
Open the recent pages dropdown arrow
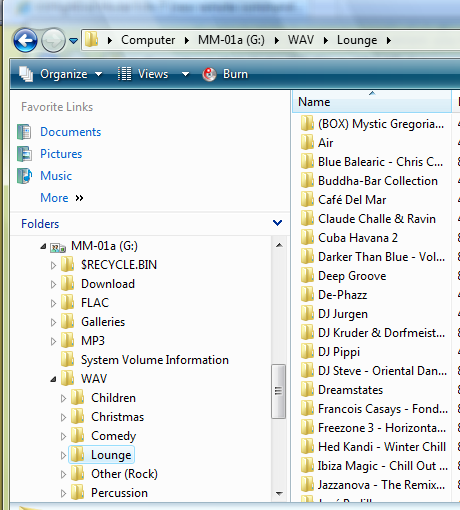point(73,41)
